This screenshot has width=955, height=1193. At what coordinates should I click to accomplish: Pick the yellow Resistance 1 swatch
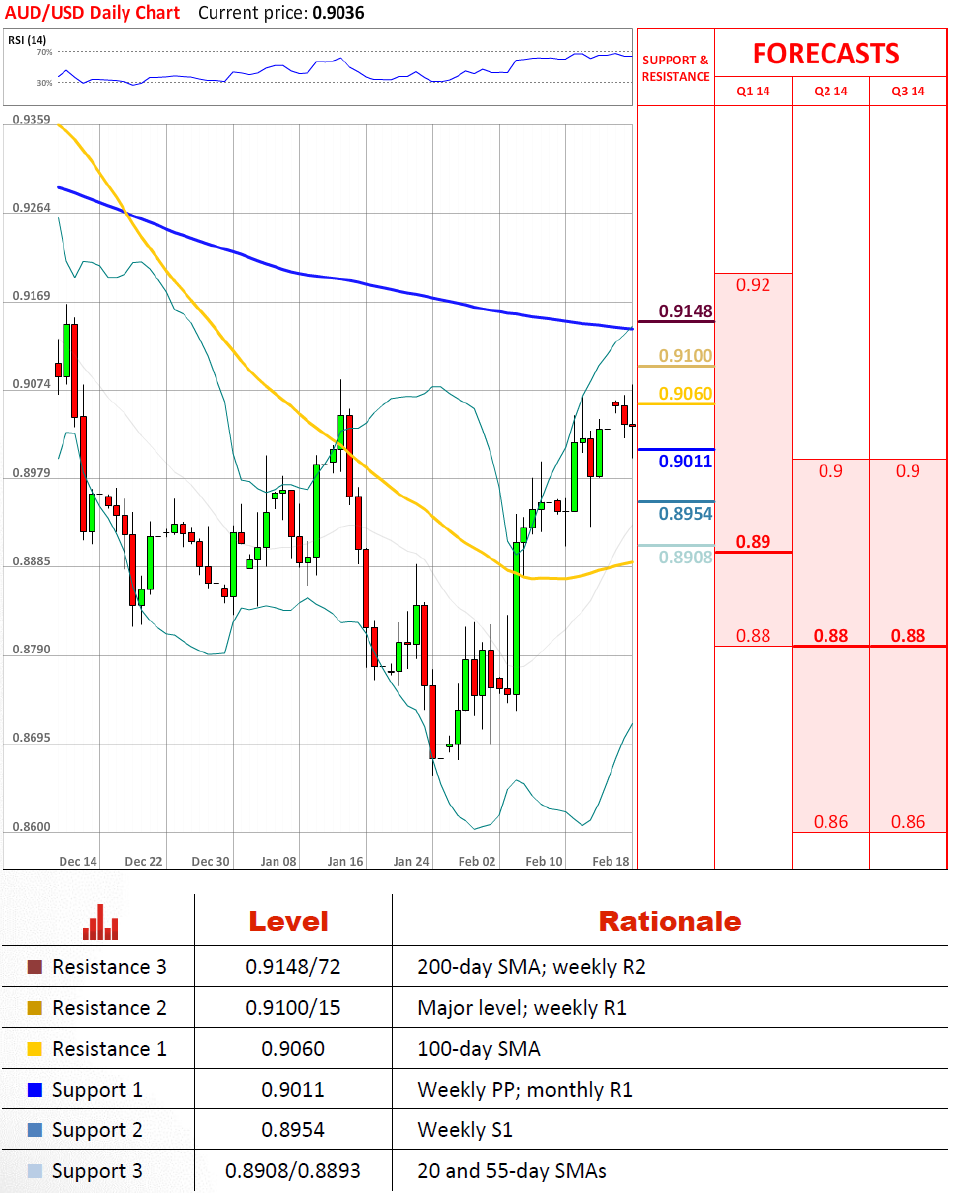pyautogui.click(x=35, y=1049)
